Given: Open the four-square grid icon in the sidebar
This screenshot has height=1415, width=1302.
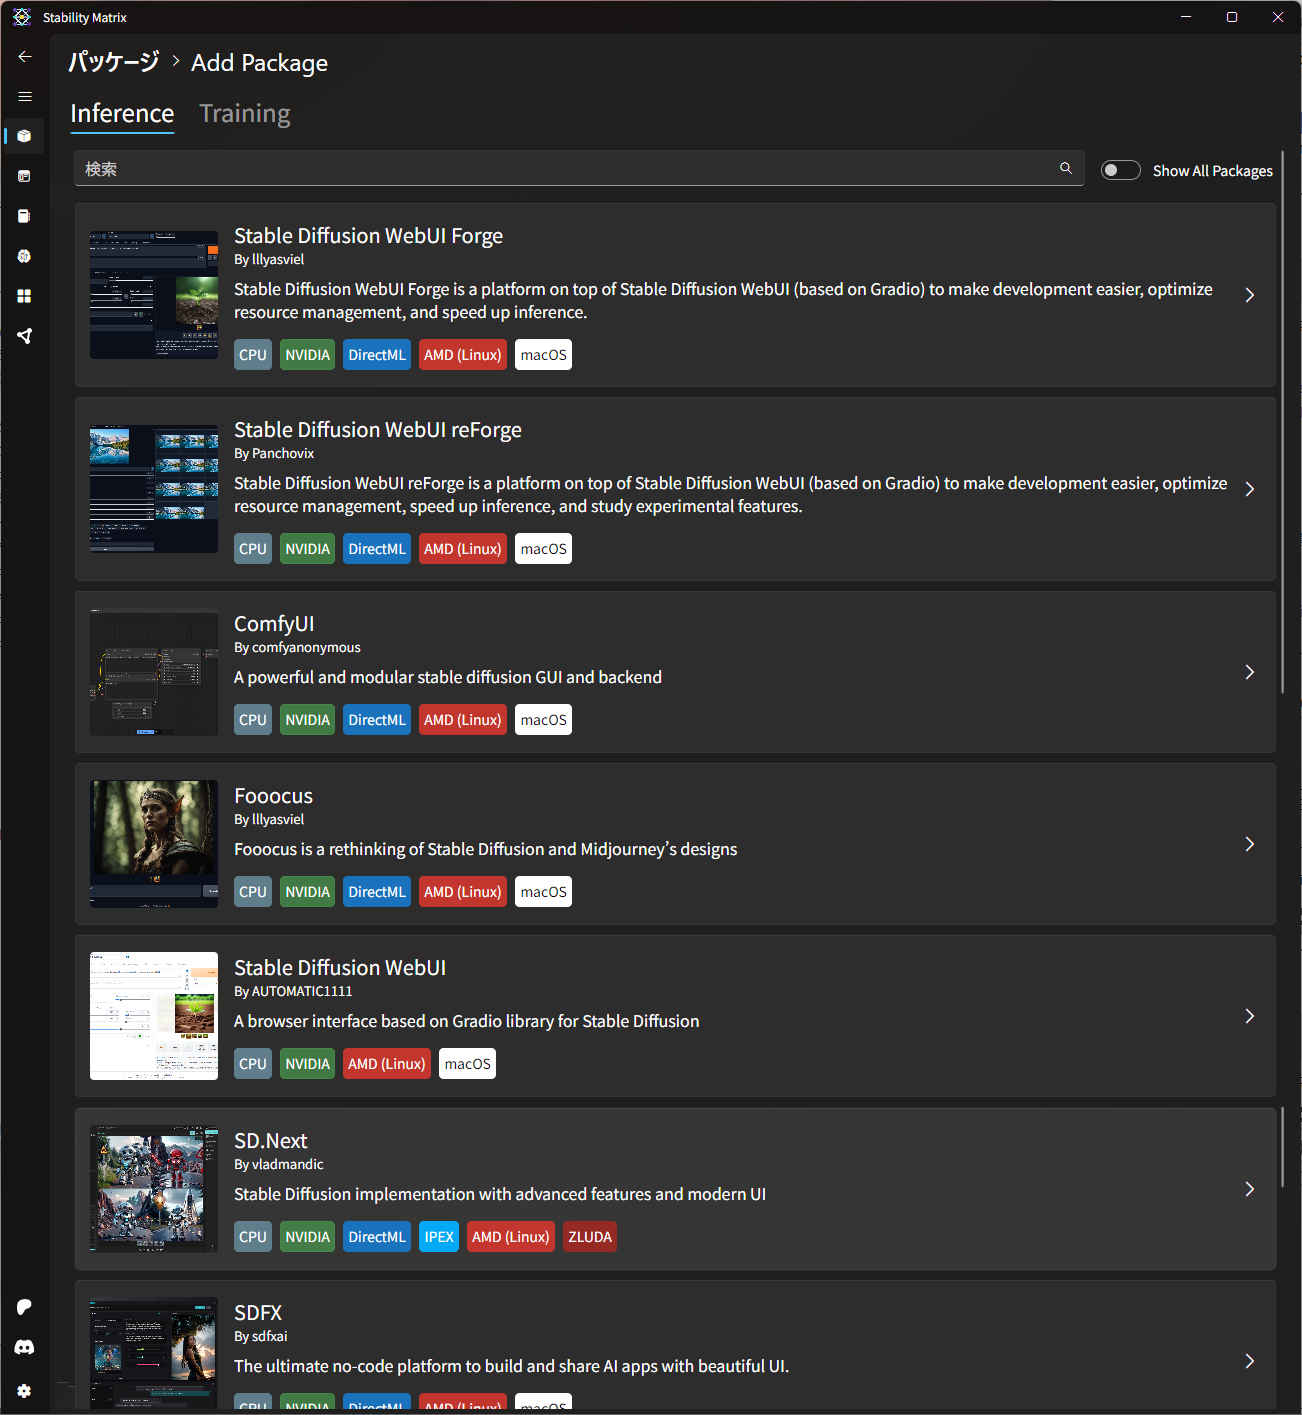Looking at the screenshot, I should [24, 296].
